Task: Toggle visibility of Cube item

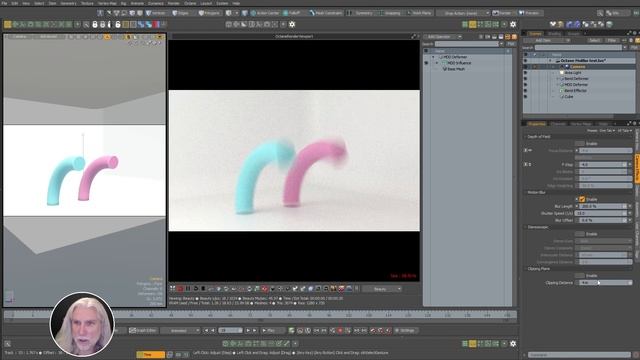Action: pos(525,97)
